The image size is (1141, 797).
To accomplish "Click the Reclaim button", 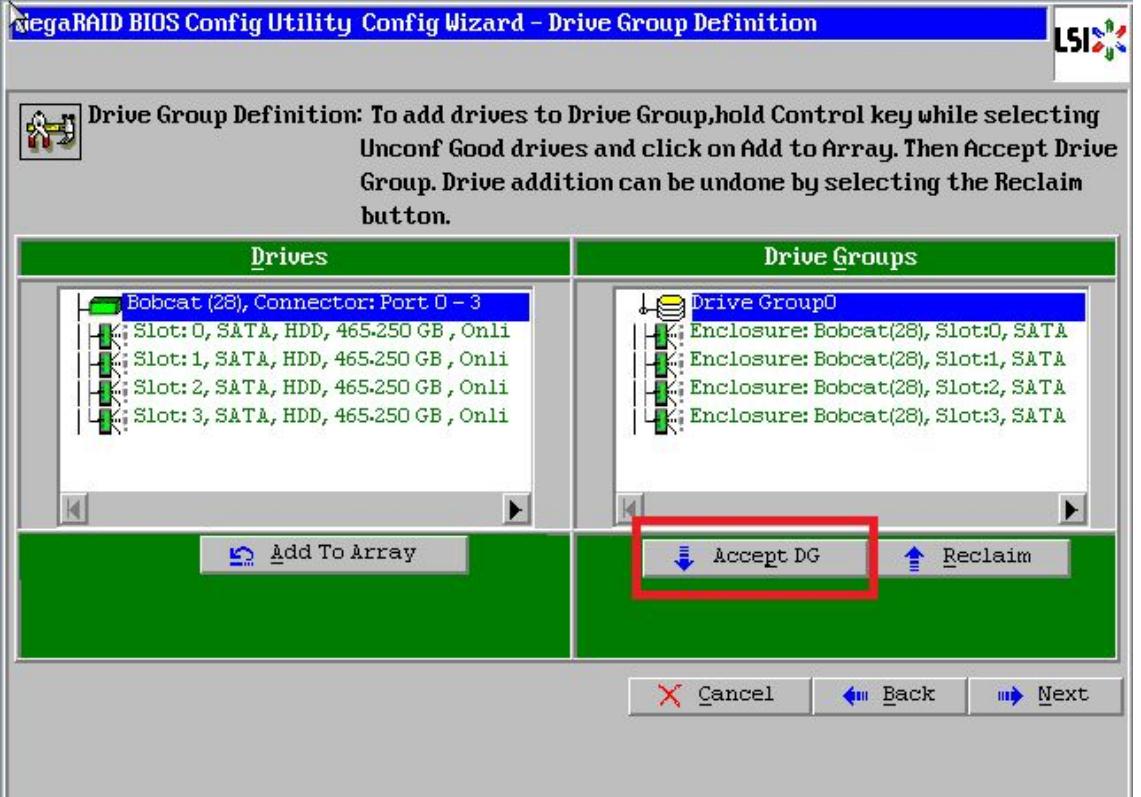I will click(x=974, y=558).
